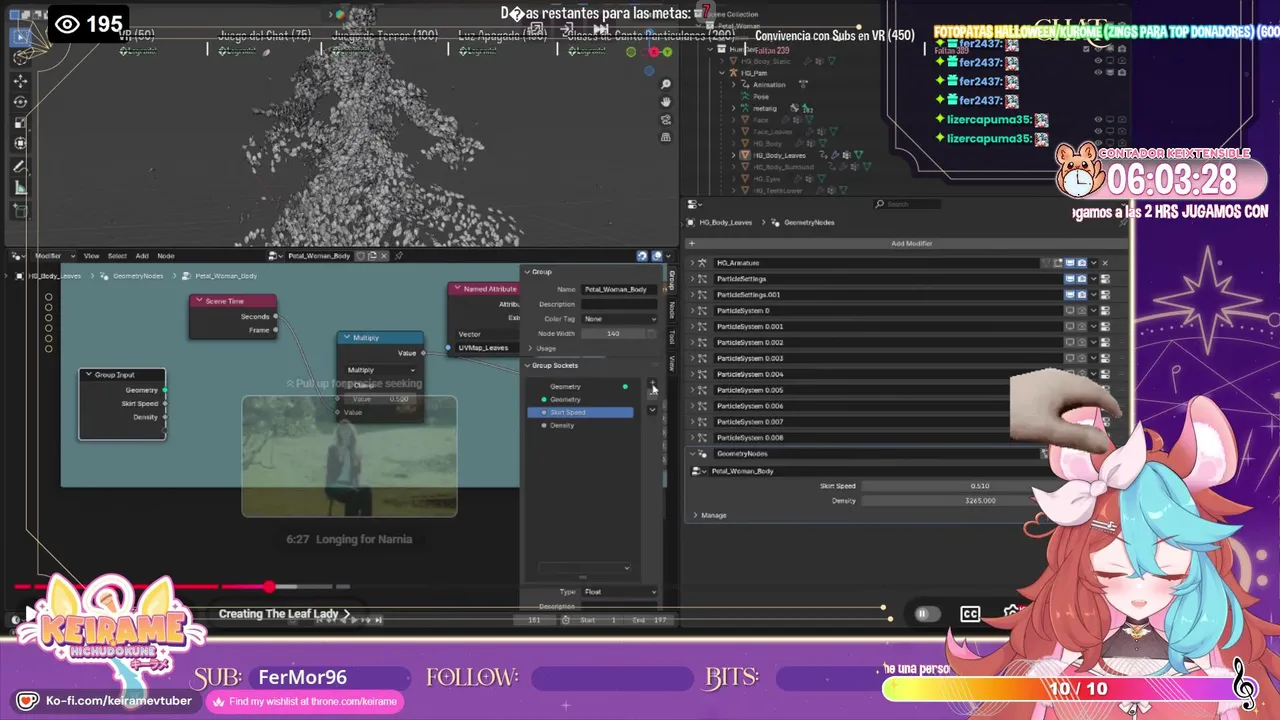
Task: Click the YouTube closed captions button
Action: click(x=970, y=614)
